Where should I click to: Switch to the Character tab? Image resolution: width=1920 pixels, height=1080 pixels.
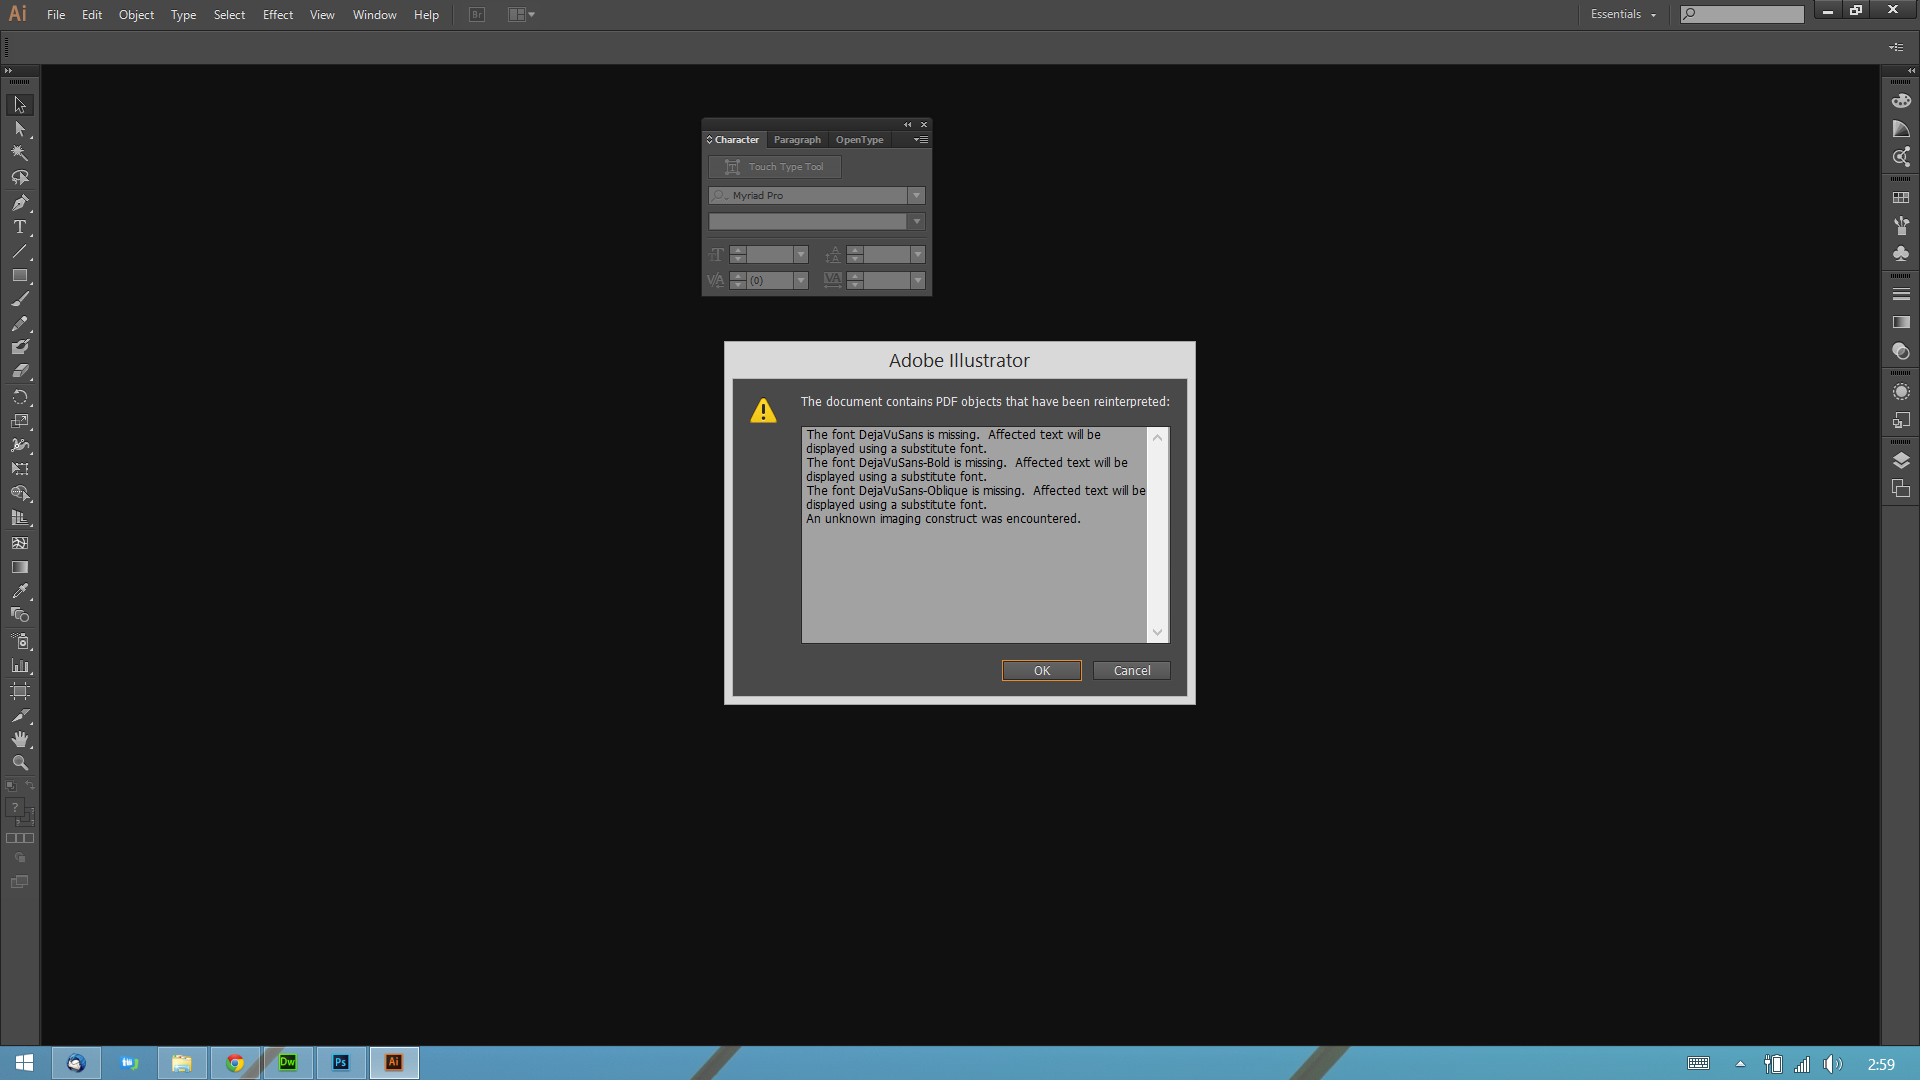click(735, 140)
